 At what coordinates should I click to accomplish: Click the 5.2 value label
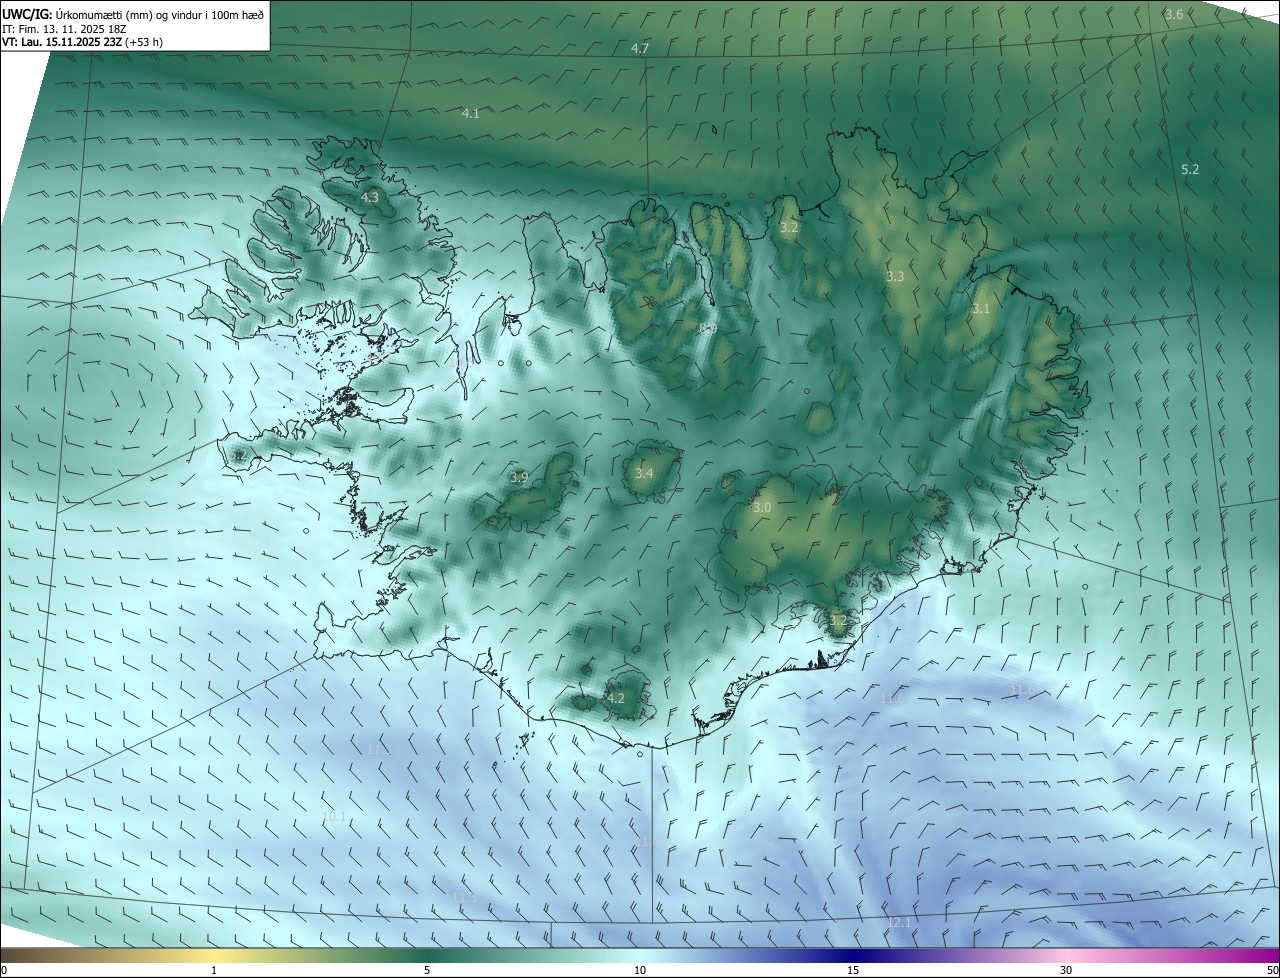(1190, 170)
